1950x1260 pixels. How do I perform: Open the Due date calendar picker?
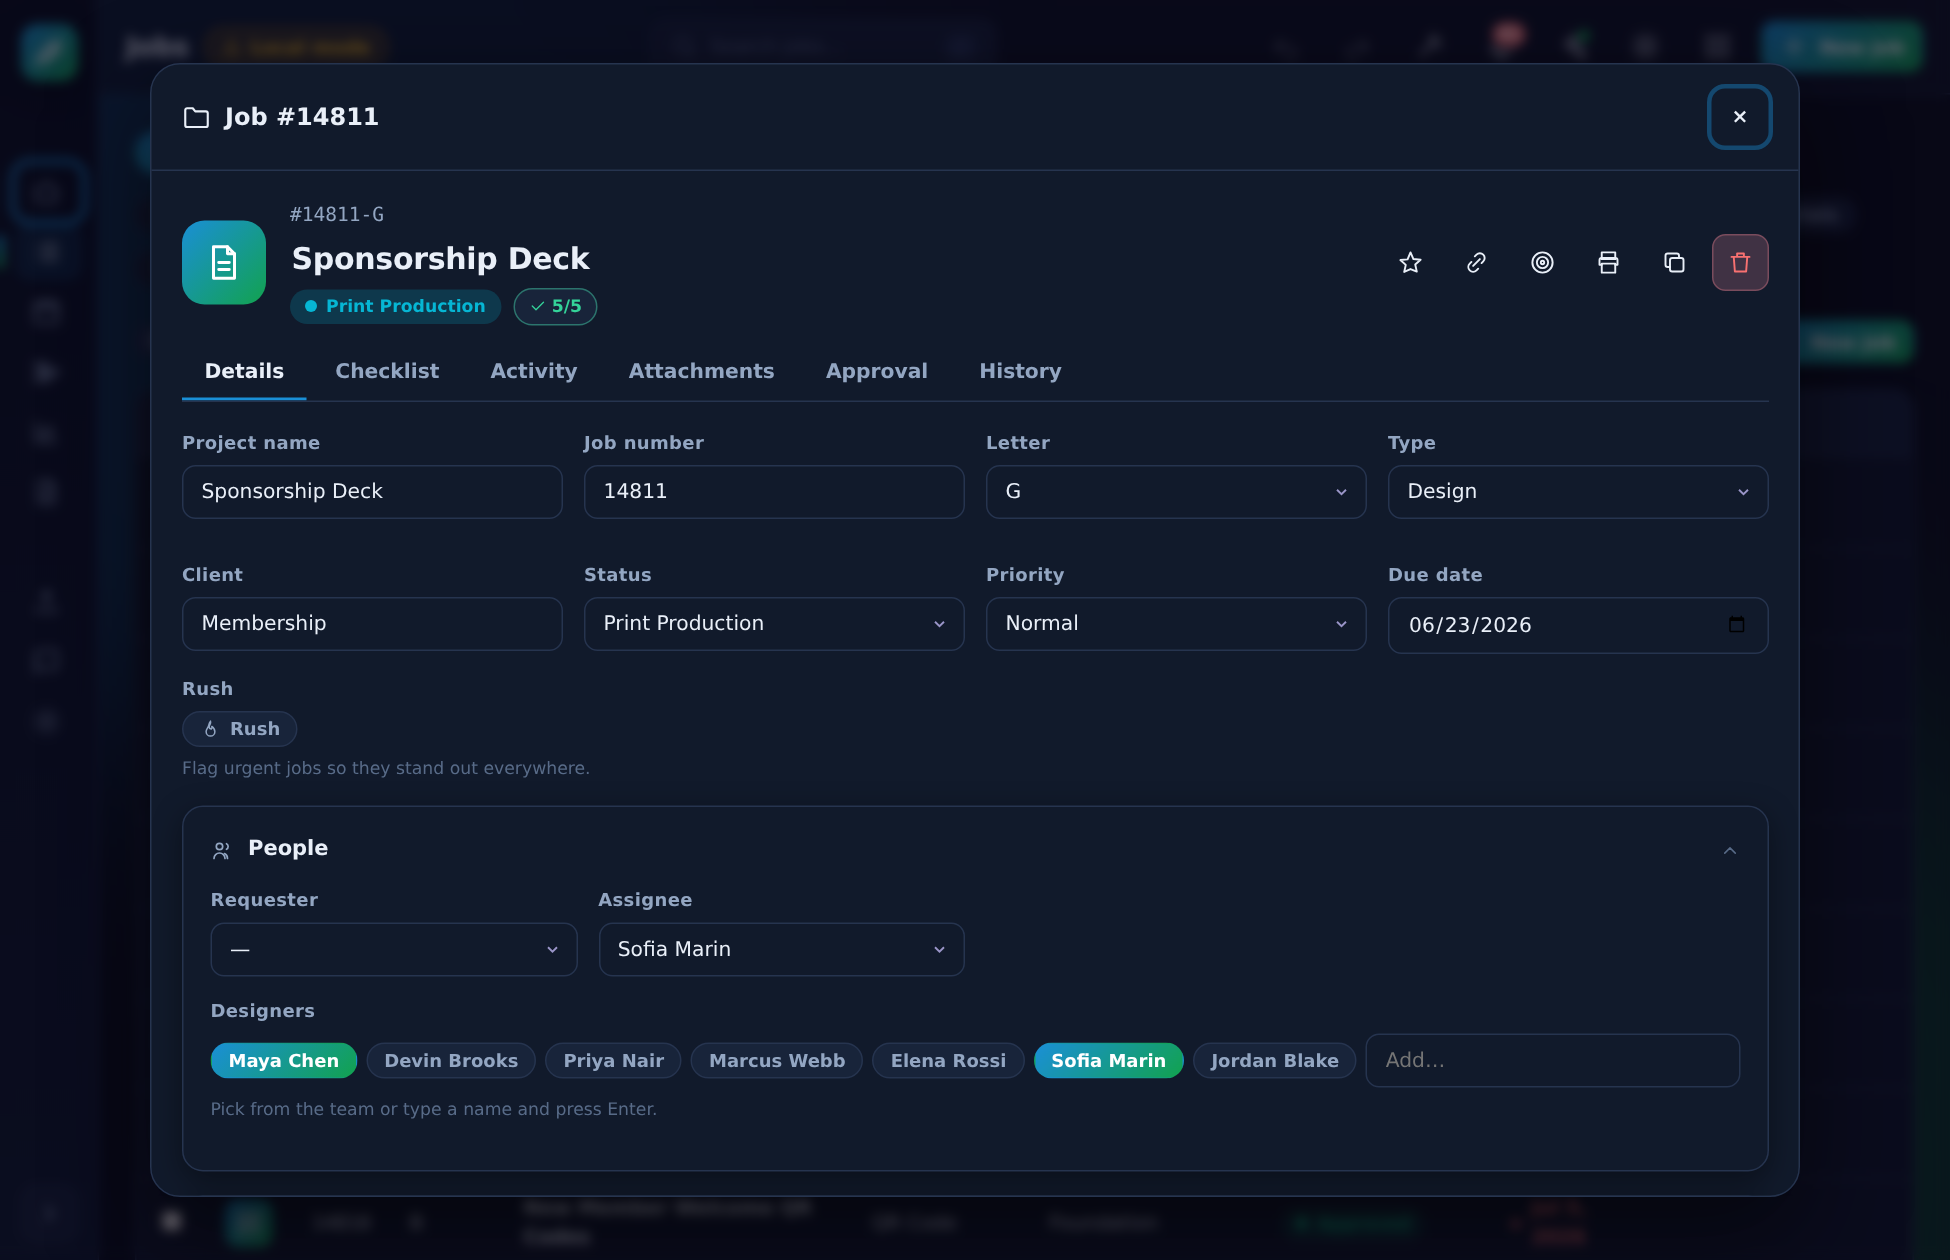pyautogui.click(x=1736, y=625)
